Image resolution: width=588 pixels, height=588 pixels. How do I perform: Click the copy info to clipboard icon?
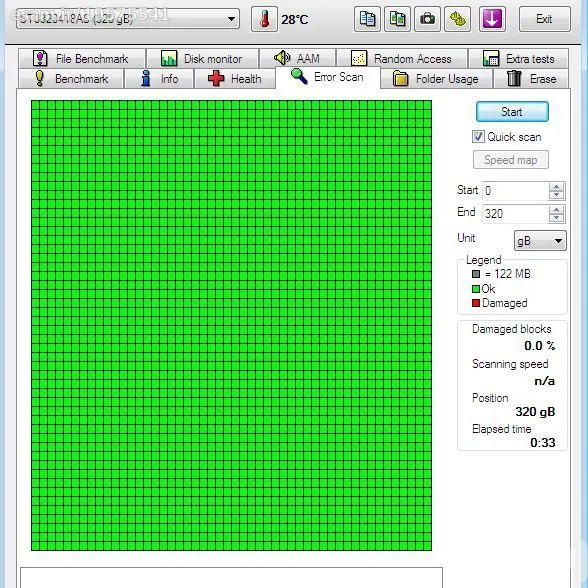tap(367, 19)
